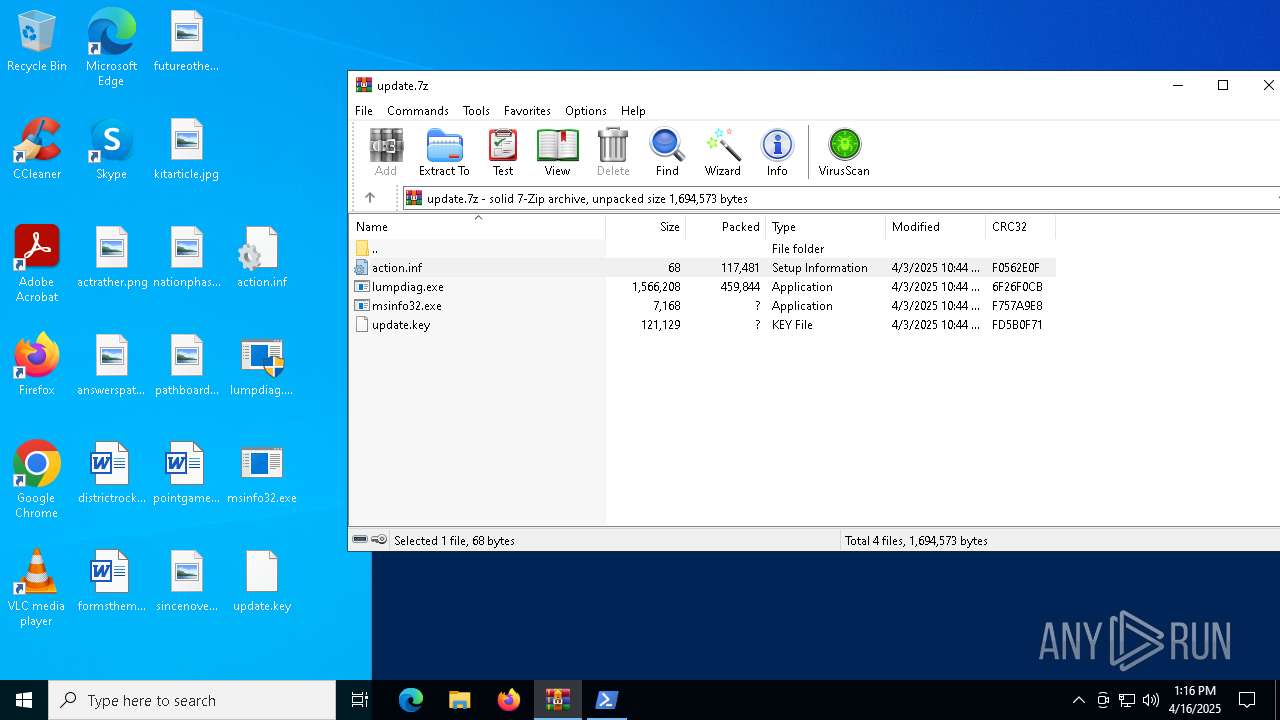
Task: Open the taskbar clock showing 1:16 PM
Action: (1195, 700)
